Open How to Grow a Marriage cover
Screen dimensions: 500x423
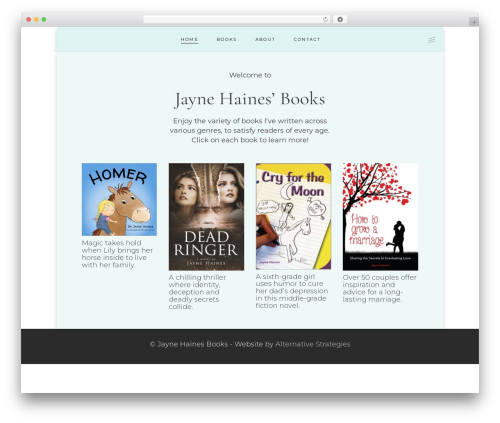[380, 217]
